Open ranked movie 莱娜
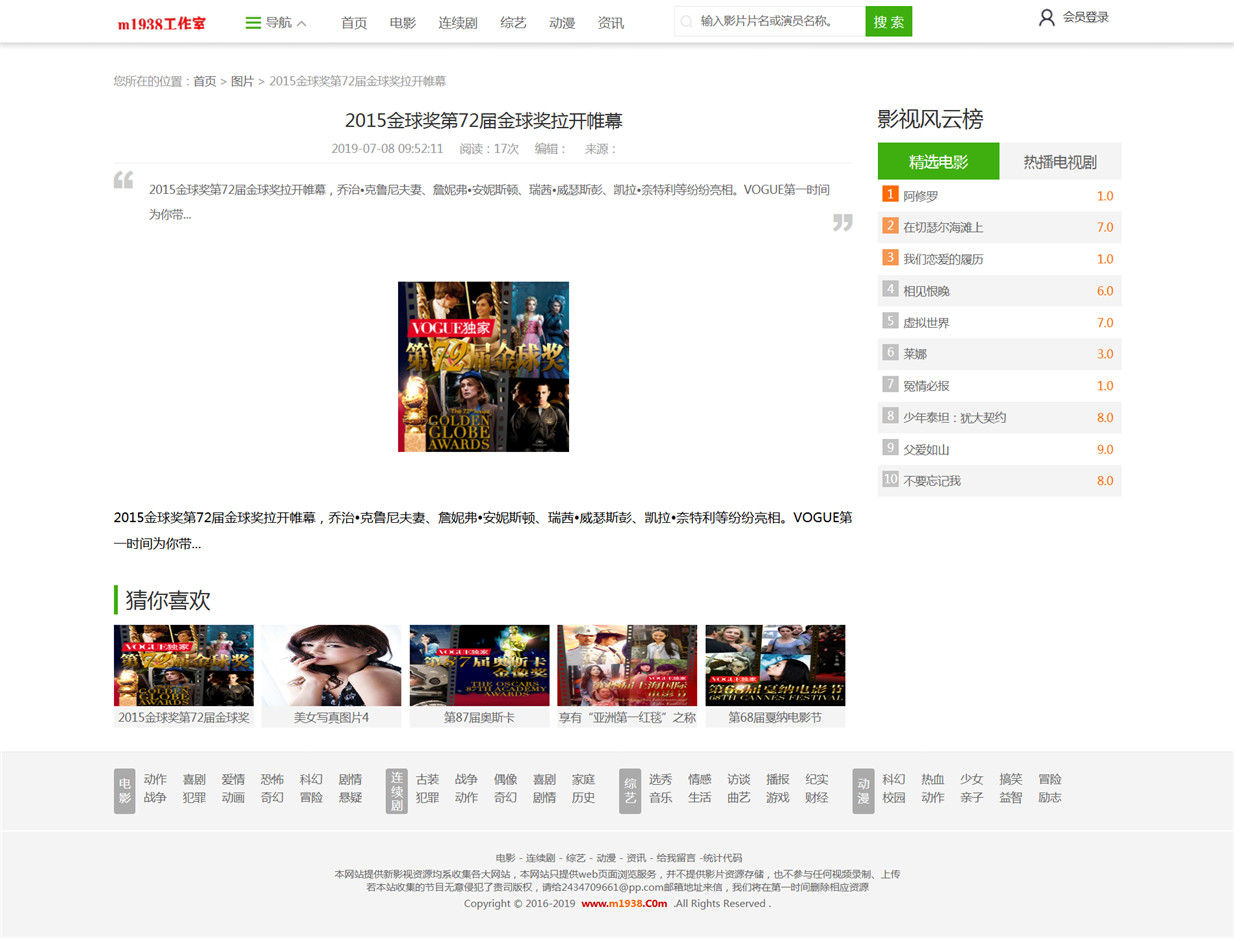1234x938 pixels. [x=915, y=354]
